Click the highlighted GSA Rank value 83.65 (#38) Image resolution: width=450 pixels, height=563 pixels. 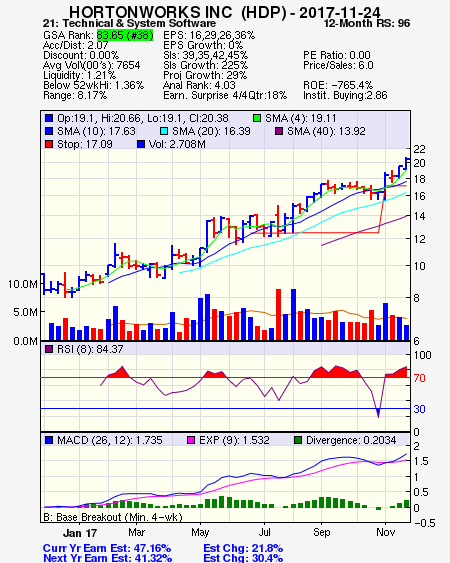[125, 35]
